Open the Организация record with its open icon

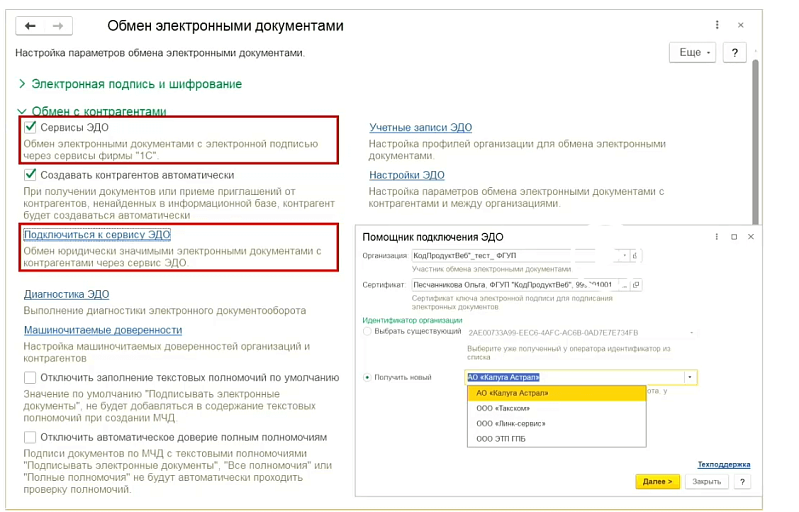[635, 256]
